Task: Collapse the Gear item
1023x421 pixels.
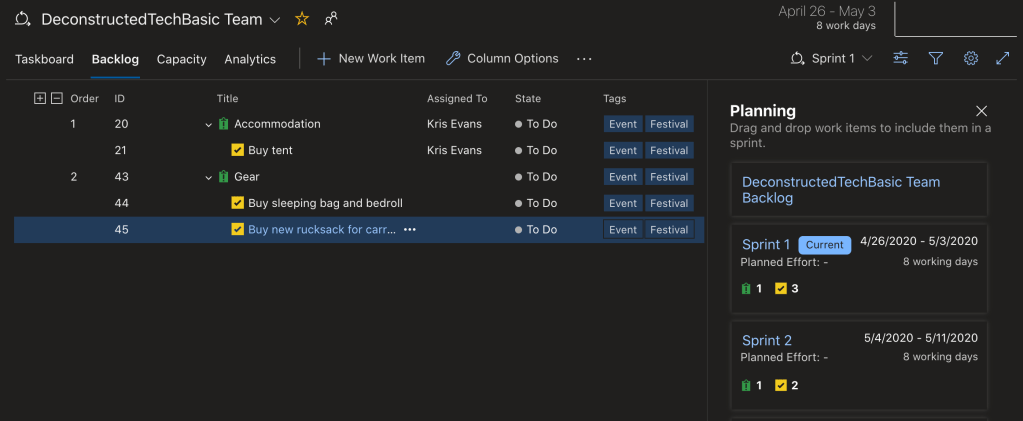Action: point(209,177)
